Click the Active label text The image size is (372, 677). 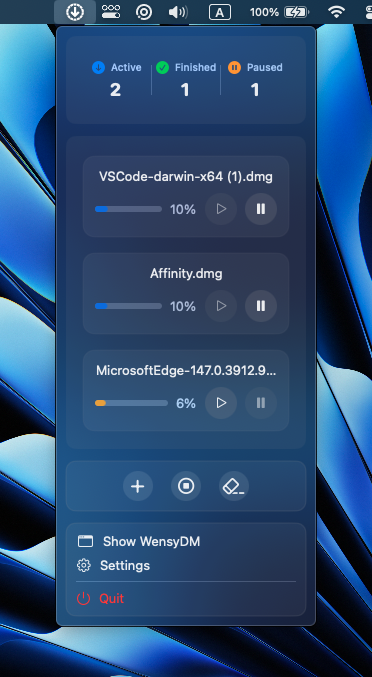(126, 67)
